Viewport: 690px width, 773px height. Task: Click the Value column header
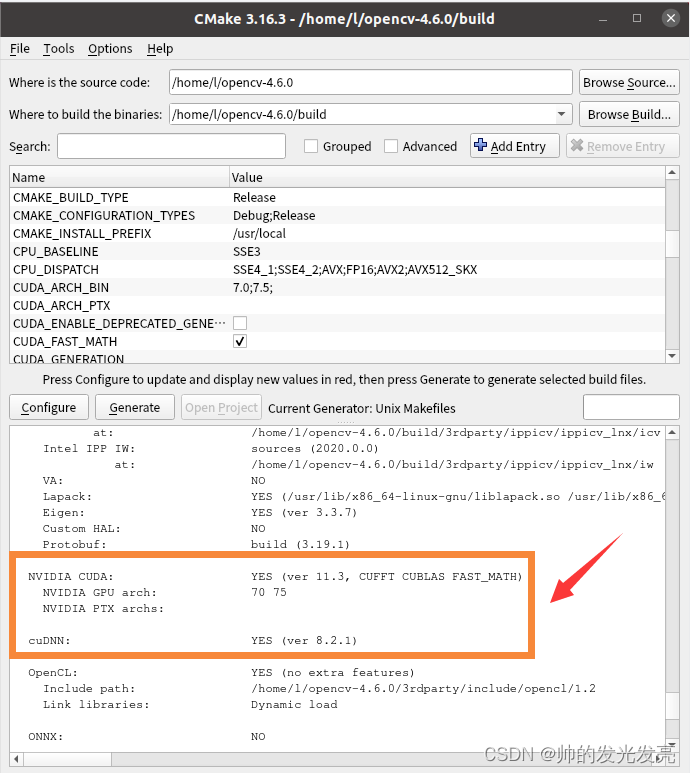(447, 177)
